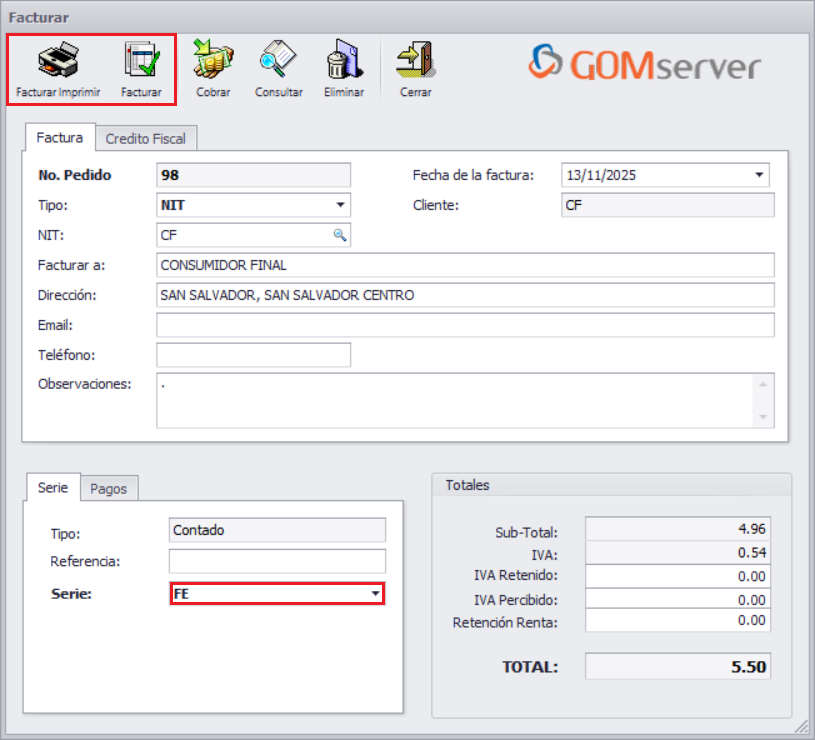Image resolution: width=815 pixels, height=740 pixels.
Task: Click the search magnifier in the NIT field
Action: [341, 235]
